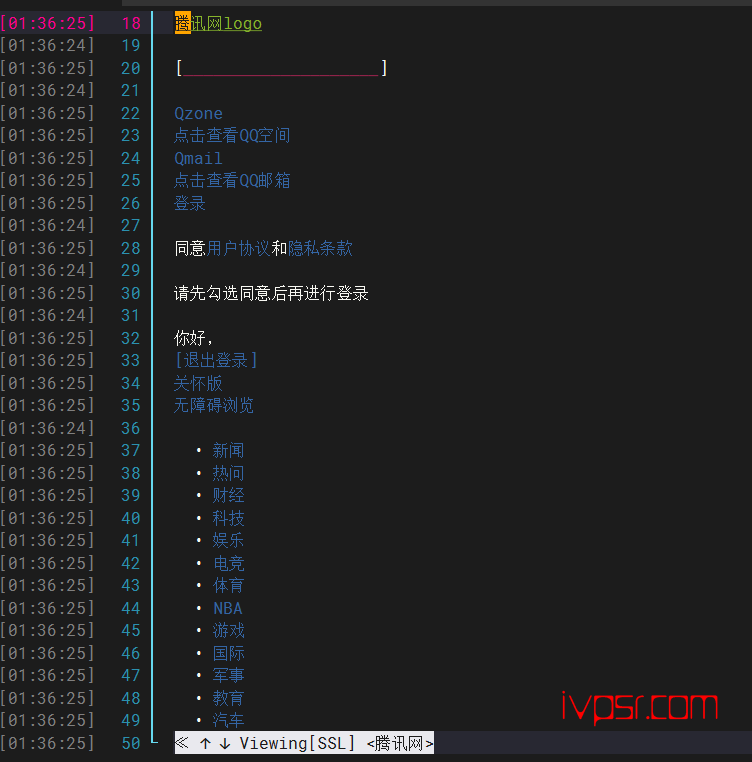Screen dimensions: 752x762
Task: Open the Qzone link
Action: [198, 113]
